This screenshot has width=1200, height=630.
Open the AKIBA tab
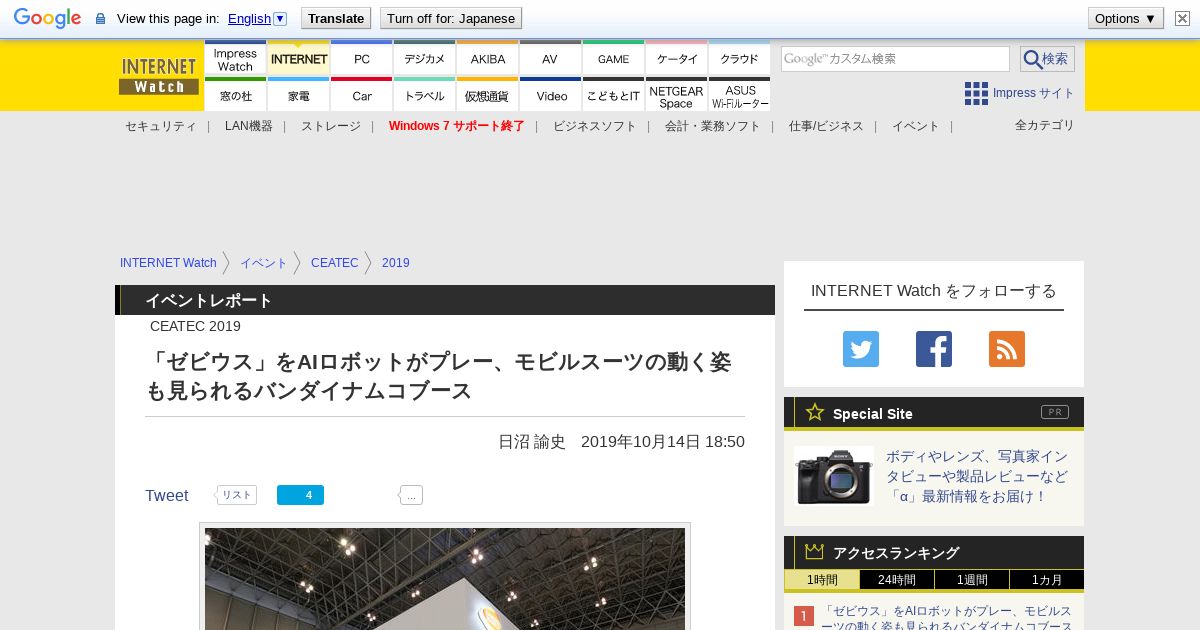488,59
